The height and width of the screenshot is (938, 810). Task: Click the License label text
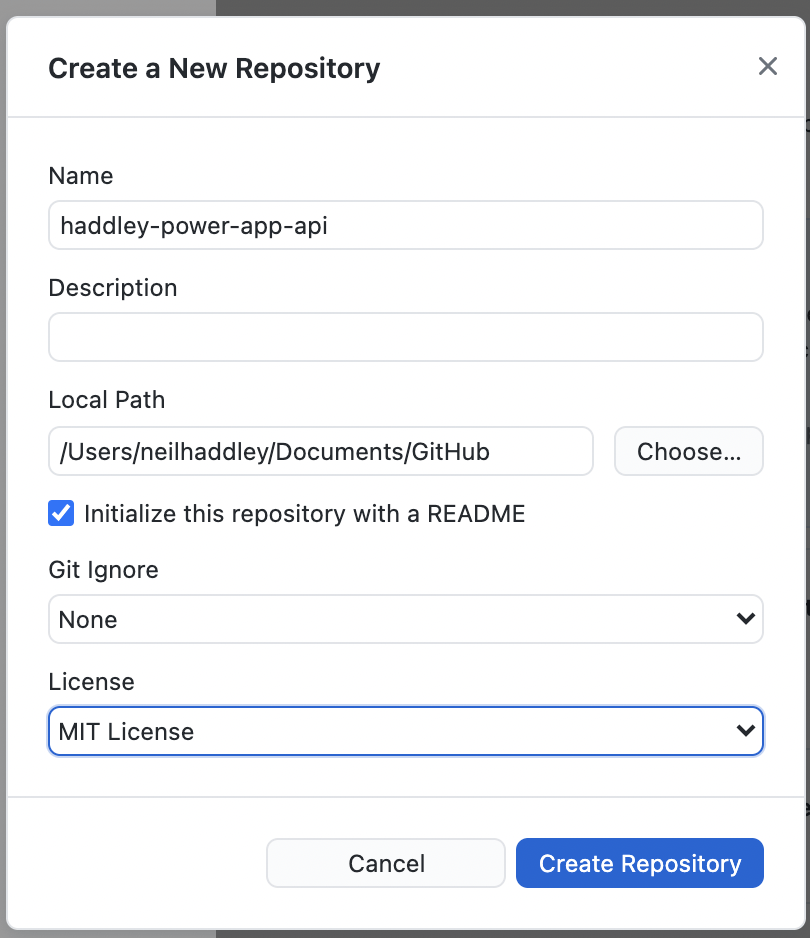pos(91,682)
